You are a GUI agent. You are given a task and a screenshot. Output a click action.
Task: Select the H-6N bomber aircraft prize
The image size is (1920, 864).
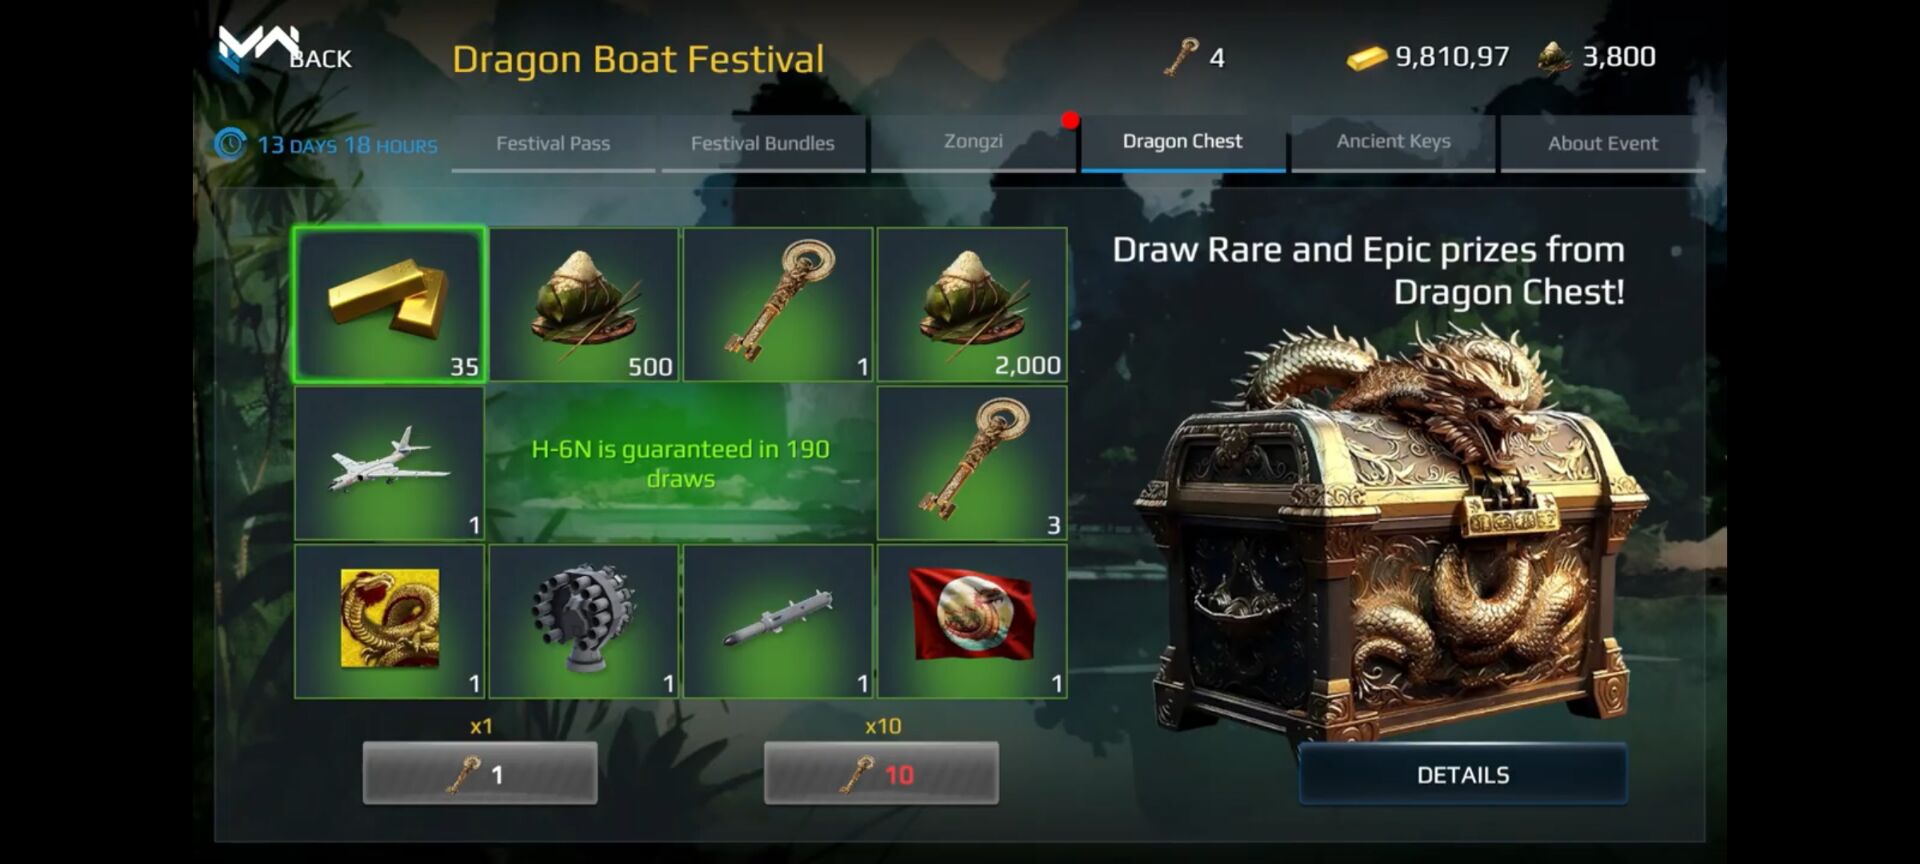[x=389, y=463]
